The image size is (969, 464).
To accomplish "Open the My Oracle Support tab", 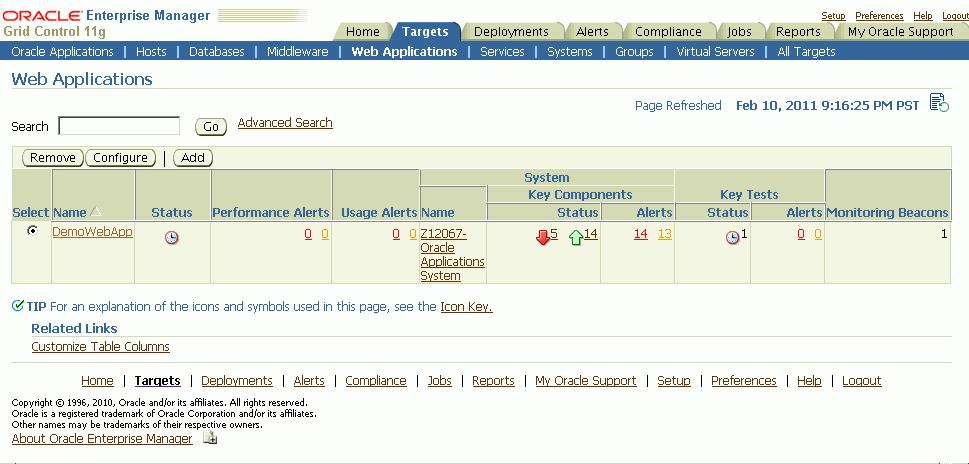I will 900,32.
